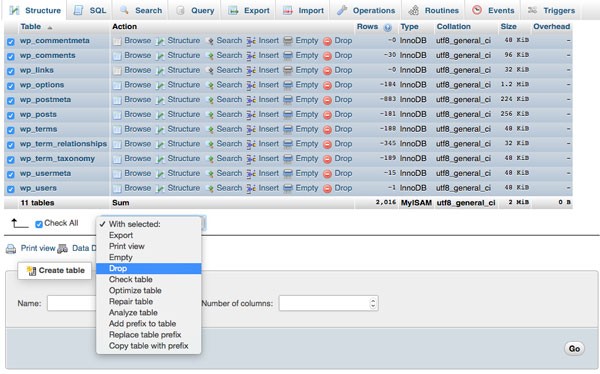The height and width of the screenshot is (374, 600).
Task: Click red Drop icon in wp_options row
Action: pyautogui.click(x=327, y=85)
